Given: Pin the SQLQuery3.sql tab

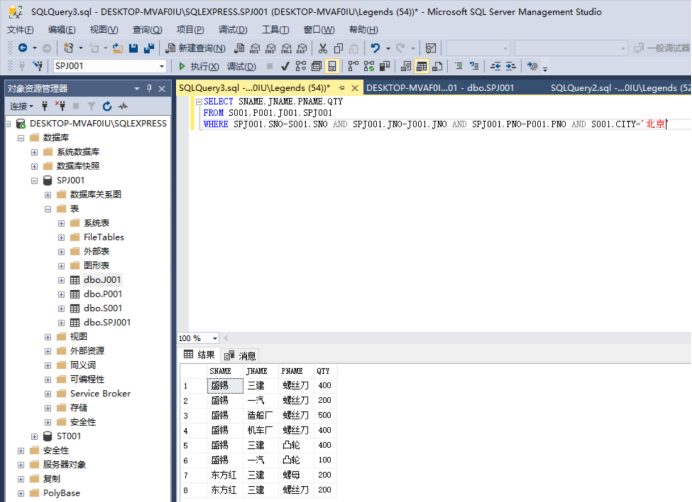Looking at the screenshot, I should [342, 88].
